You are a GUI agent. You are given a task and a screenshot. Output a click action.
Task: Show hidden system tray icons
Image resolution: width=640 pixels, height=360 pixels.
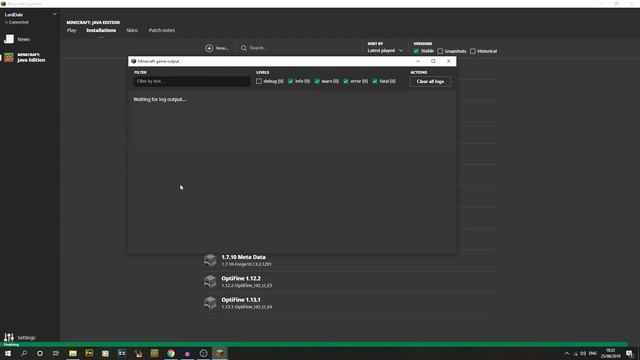pyautogui.click(x=567, y=353)
